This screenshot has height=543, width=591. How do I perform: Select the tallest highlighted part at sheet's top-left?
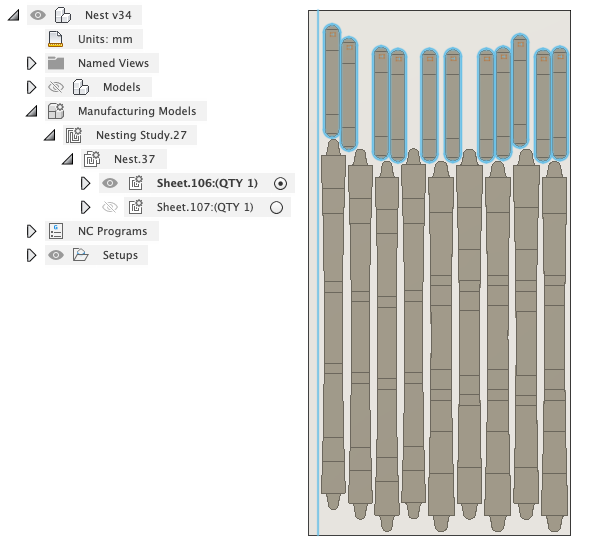pos(332,81)
